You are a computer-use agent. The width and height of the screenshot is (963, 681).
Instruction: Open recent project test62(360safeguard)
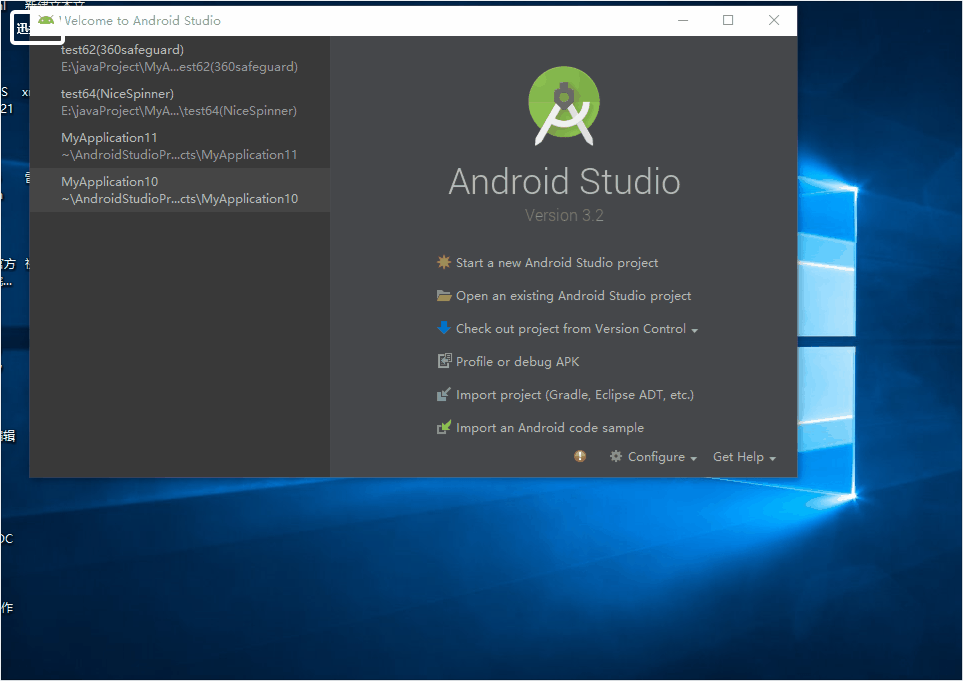[x=179, y=58]
